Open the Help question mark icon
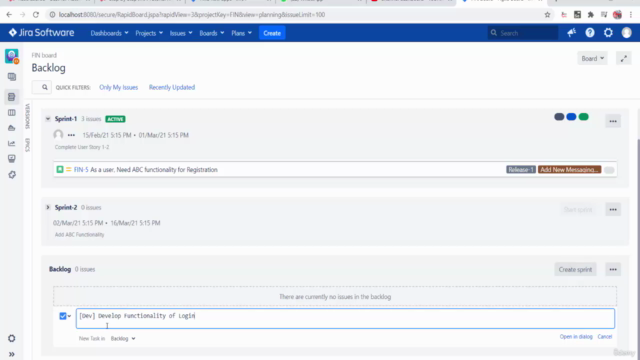This screenshot has width=640, height=360. point(590,33)
